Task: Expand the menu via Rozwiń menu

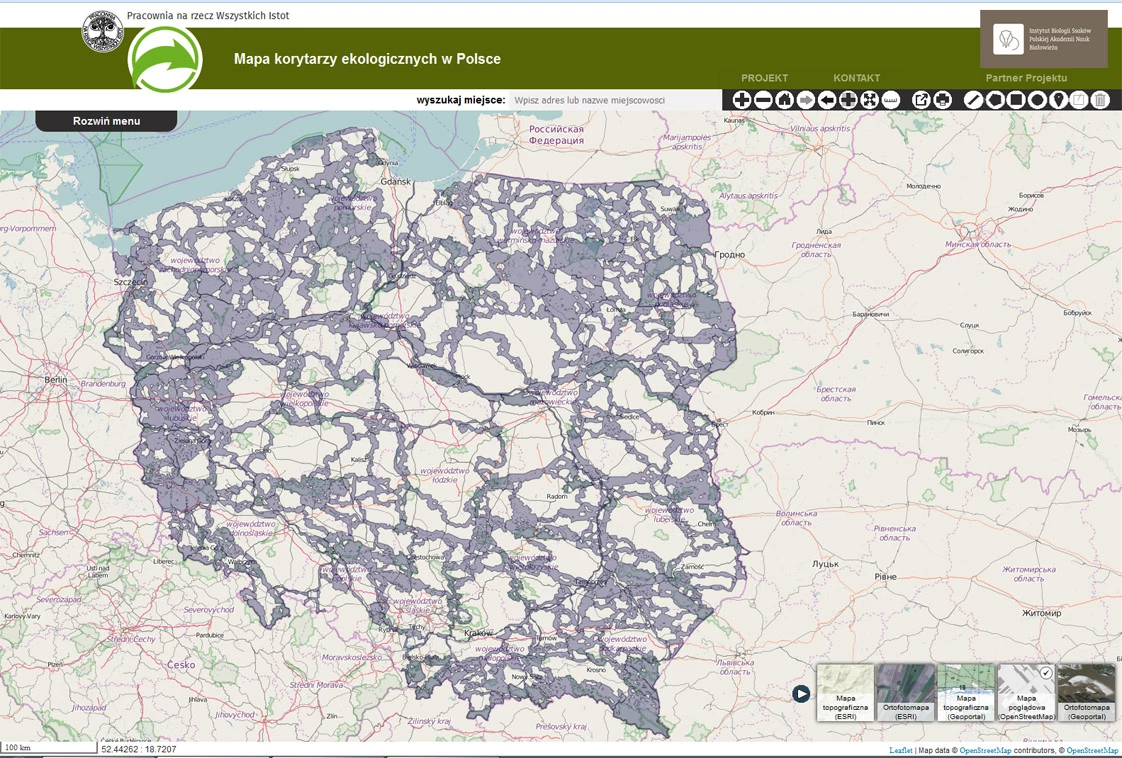Action: [x=105, y=119]
